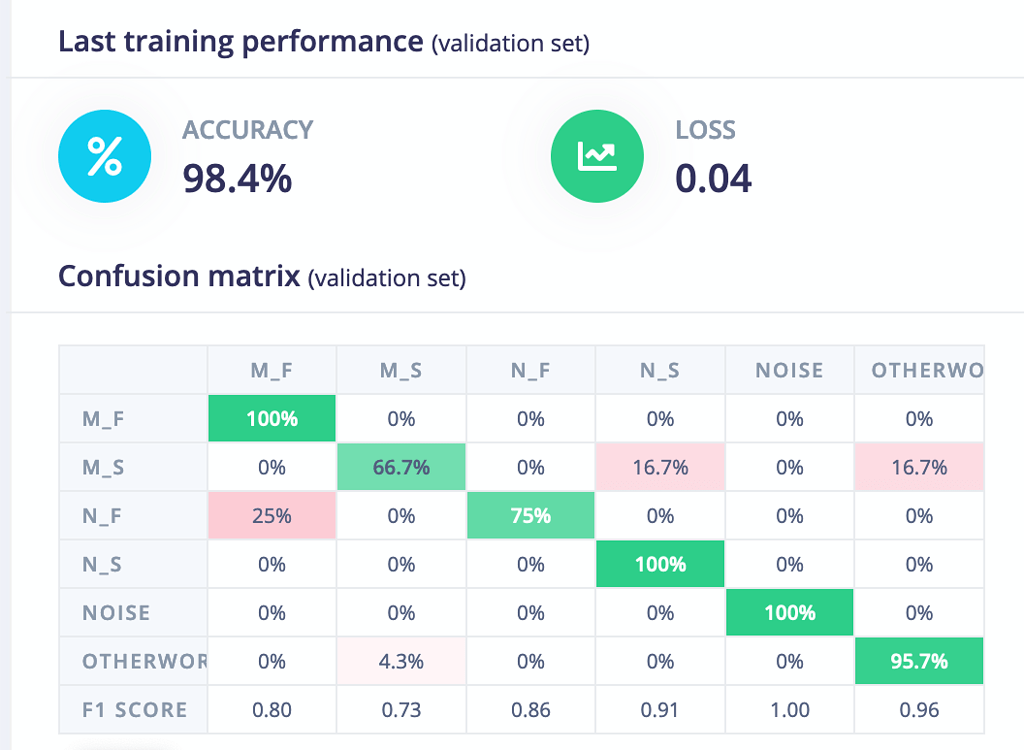Select the M_F column header
Image resolution: width=1024 pixels, height=750 pixels.
point(271,370)
